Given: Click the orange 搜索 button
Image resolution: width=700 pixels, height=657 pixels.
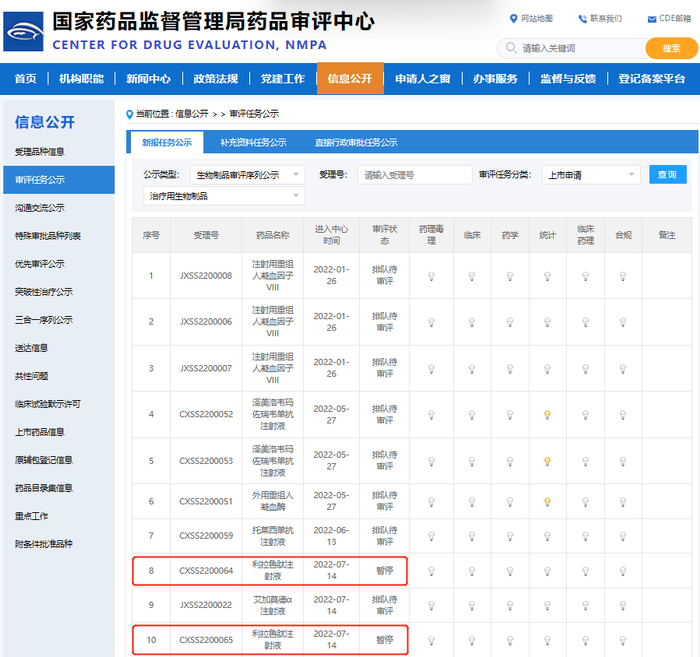Looking at the screenshot, I should [663, 48].
